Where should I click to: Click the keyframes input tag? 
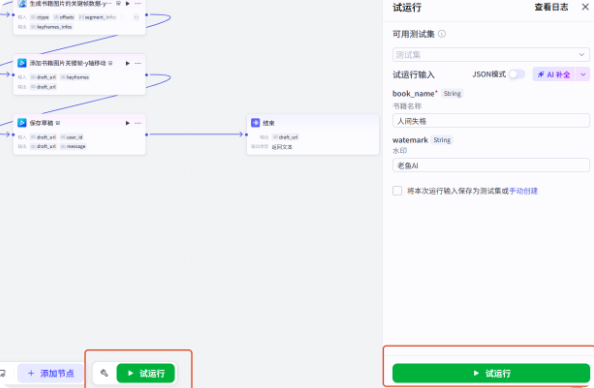(75, 77)
